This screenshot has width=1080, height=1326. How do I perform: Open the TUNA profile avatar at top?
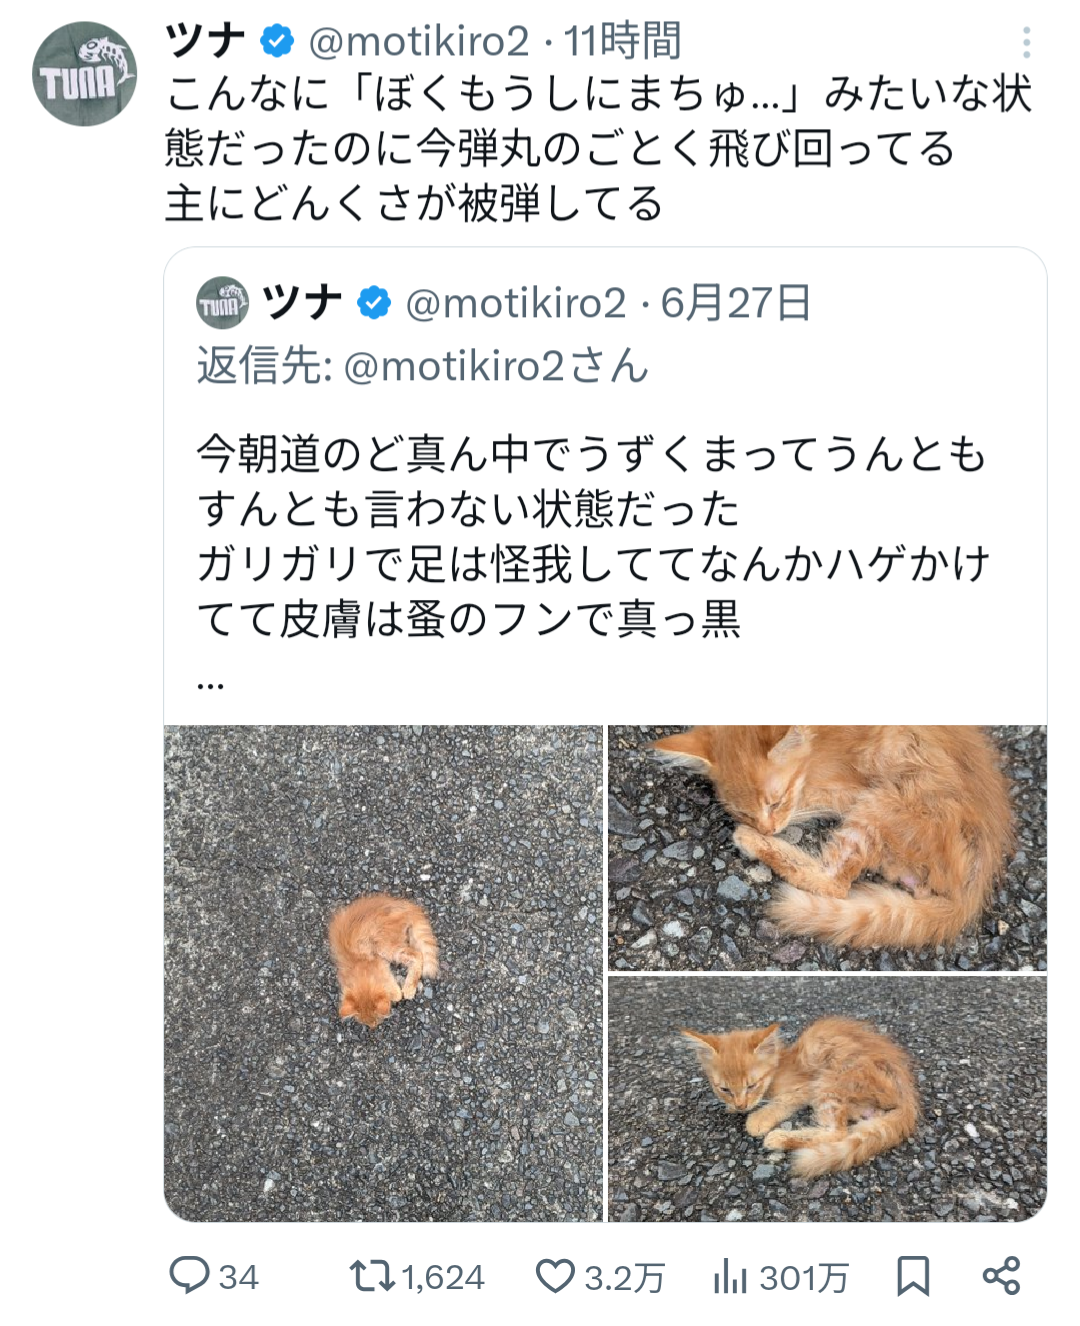84,75
